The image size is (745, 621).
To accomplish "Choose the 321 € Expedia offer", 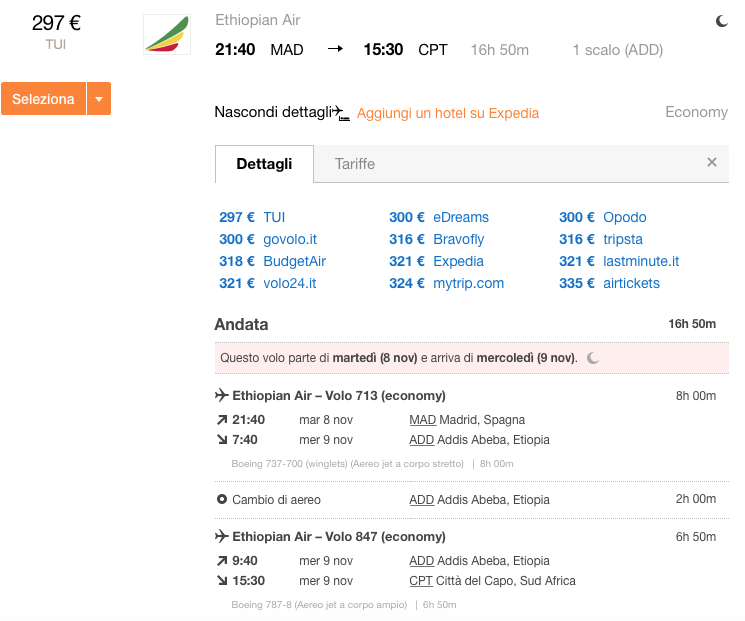I will coord(436,261).
